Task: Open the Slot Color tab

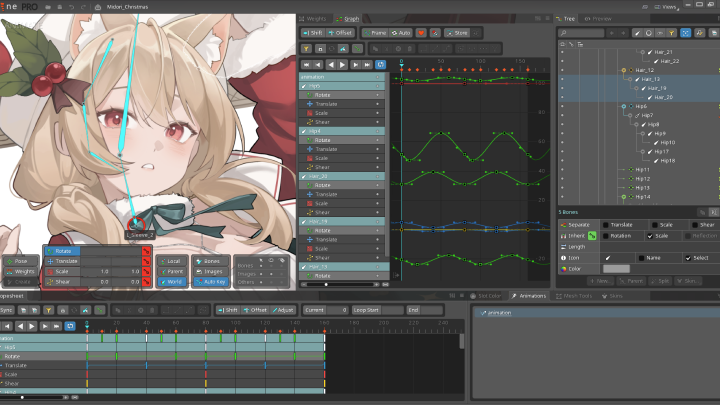Action: (485, 296)
